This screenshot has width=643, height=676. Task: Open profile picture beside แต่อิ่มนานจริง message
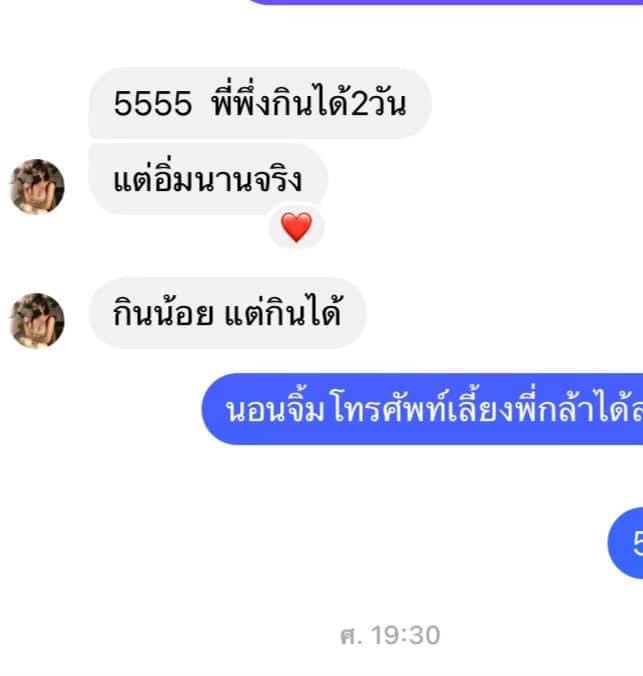click(37, 186)
